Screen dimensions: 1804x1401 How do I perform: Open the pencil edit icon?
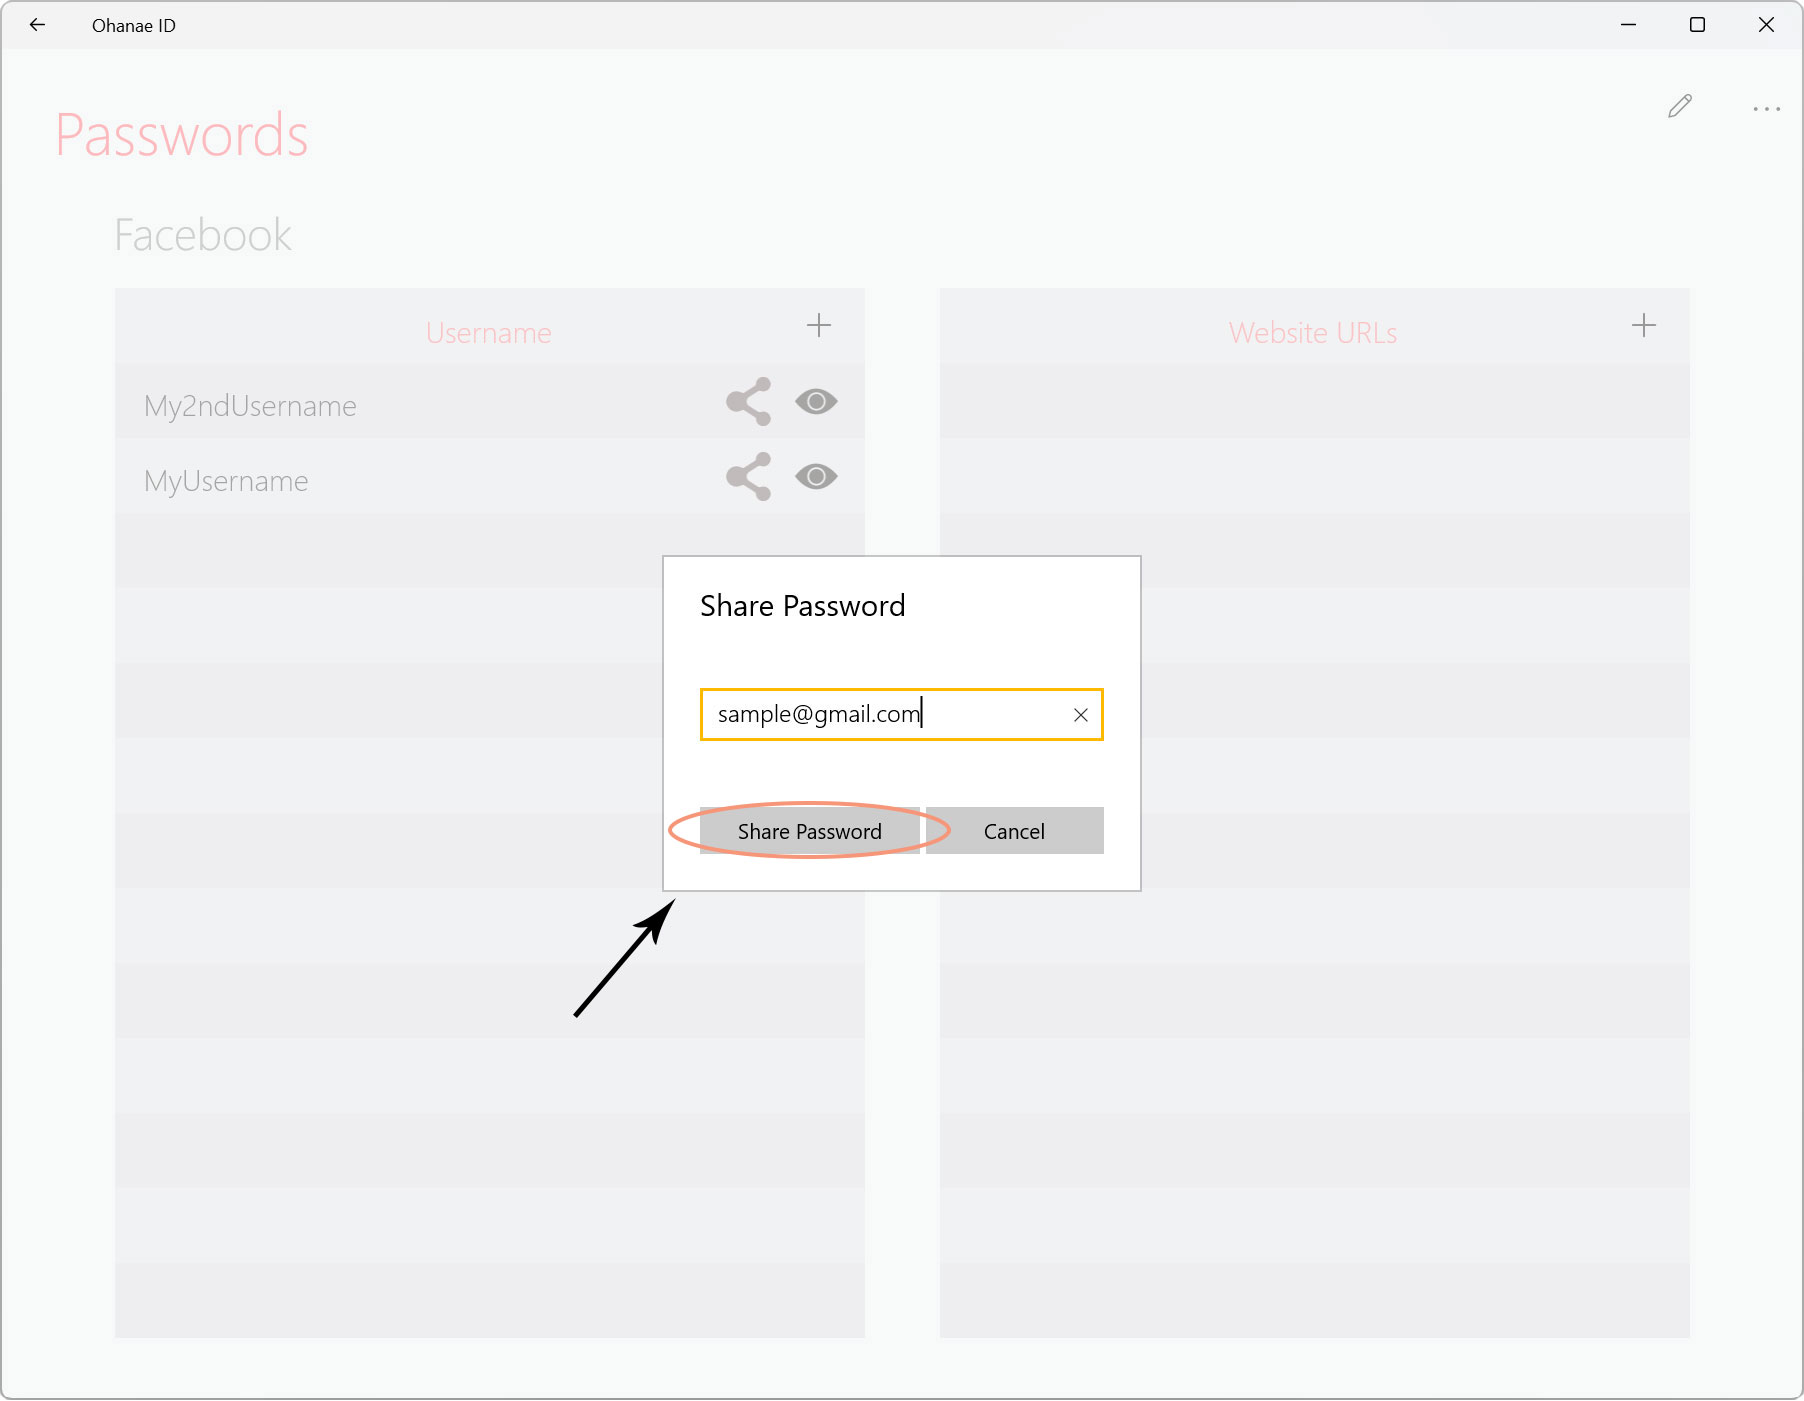1680,106
